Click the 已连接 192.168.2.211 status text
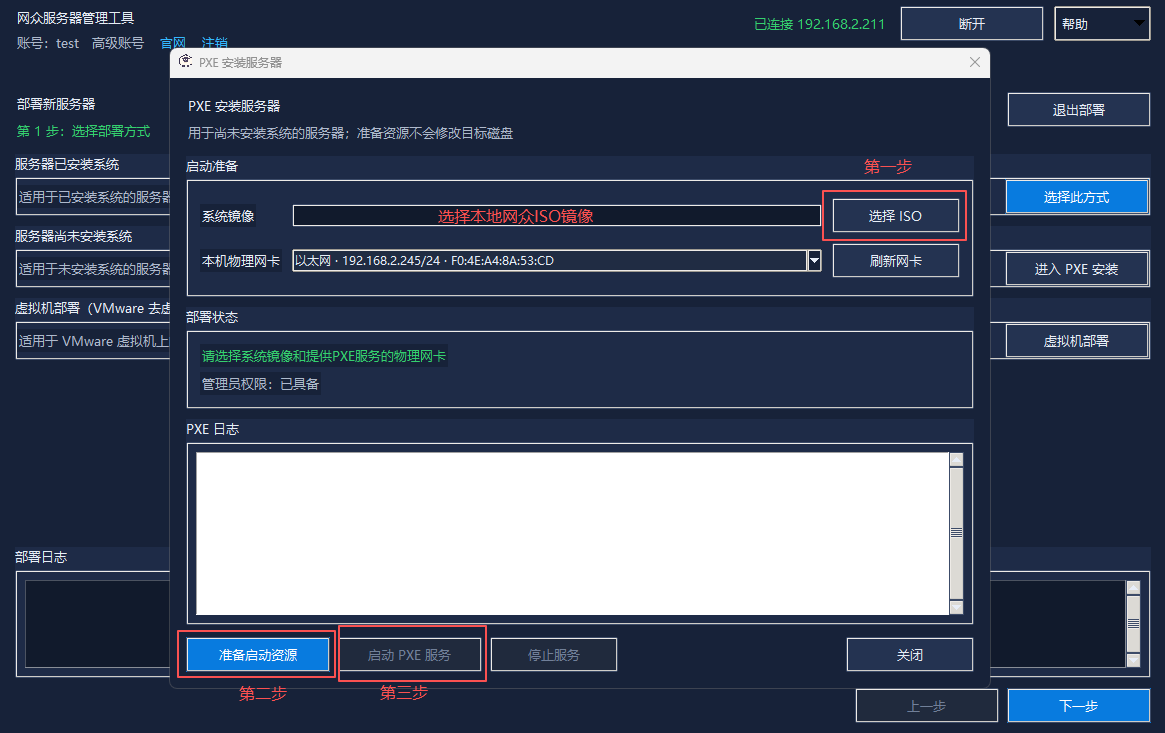This screenshot has width=1165, height=733. 820,25
